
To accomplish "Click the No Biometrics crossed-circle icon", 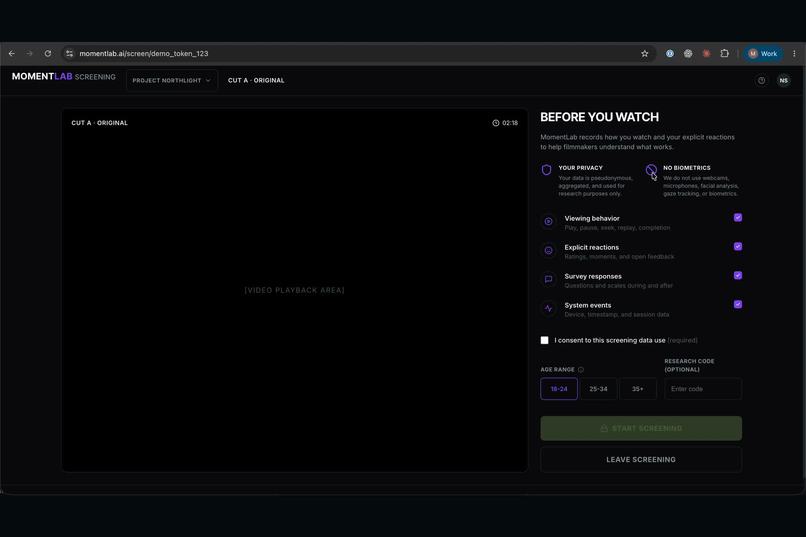I will coord(651,170).
